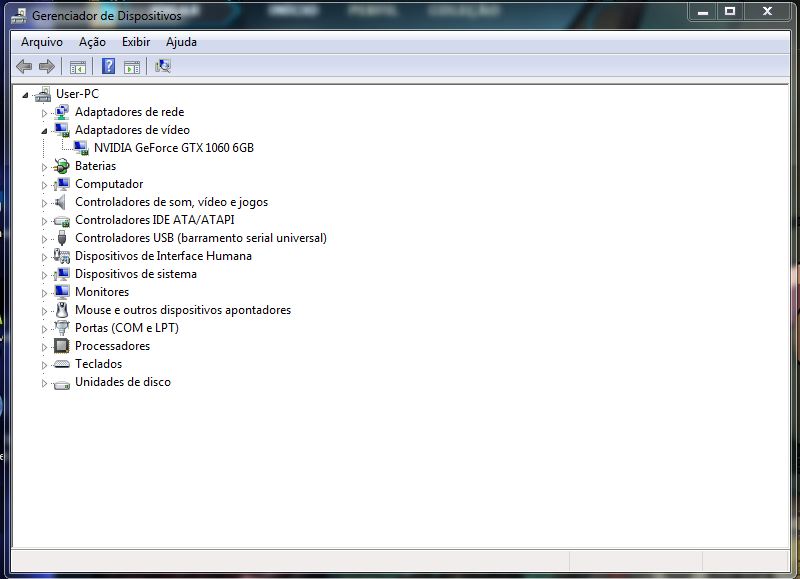Screen dimensions: 800x579
Task: Click the Dispositivos de Interface Humana icon
Action: 62,256
